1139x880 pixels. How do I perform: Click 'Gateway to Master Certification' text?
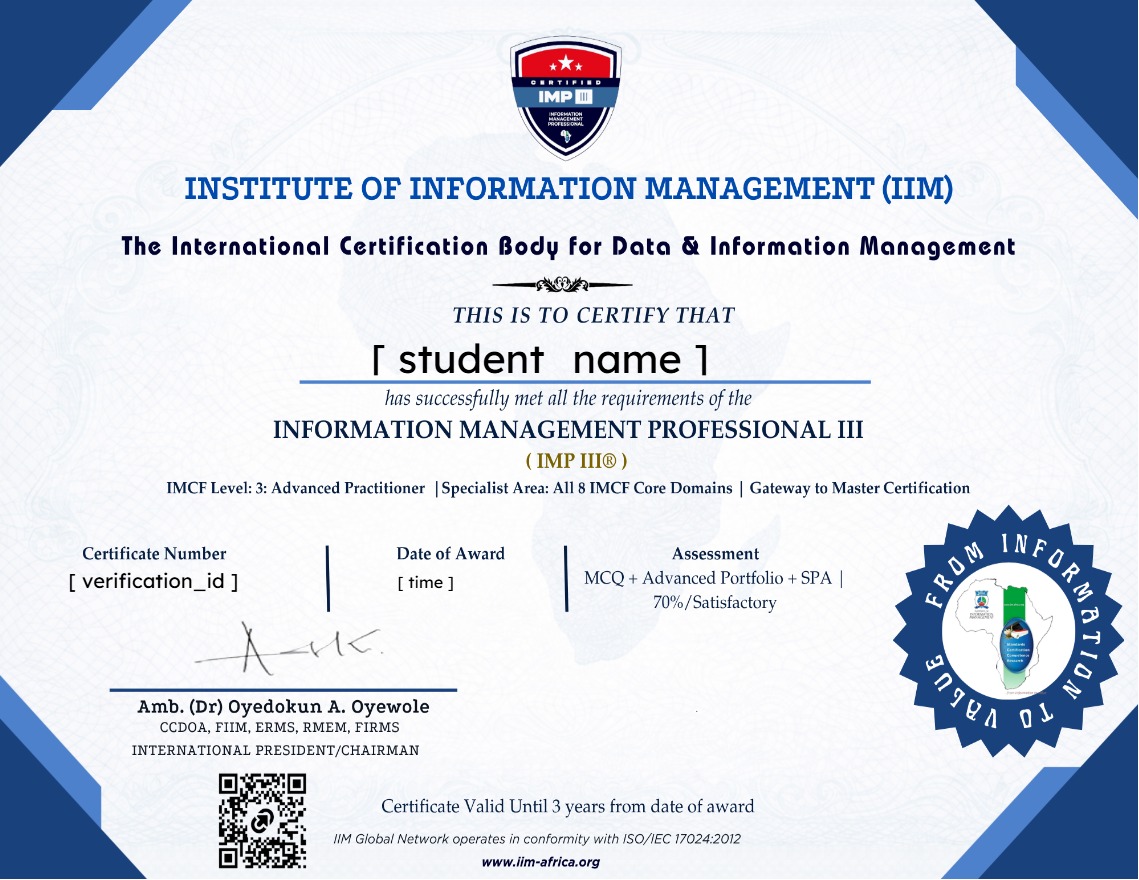pos(859,488)
